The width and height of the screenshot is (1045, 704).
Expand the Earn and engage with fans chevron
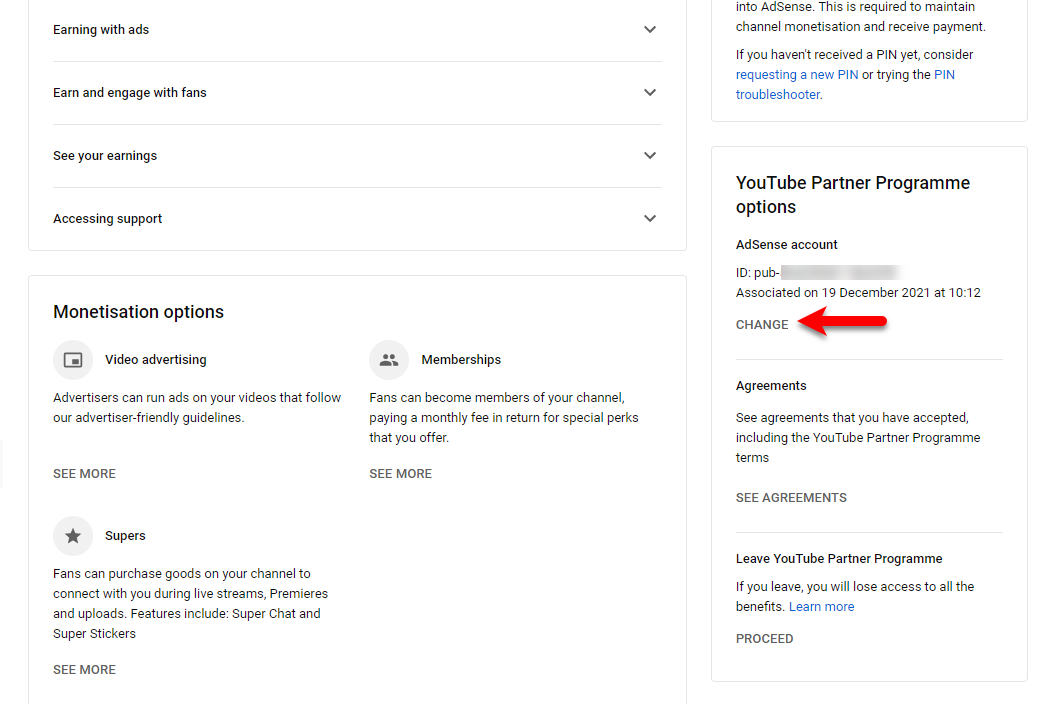click(x=650, y=93)
